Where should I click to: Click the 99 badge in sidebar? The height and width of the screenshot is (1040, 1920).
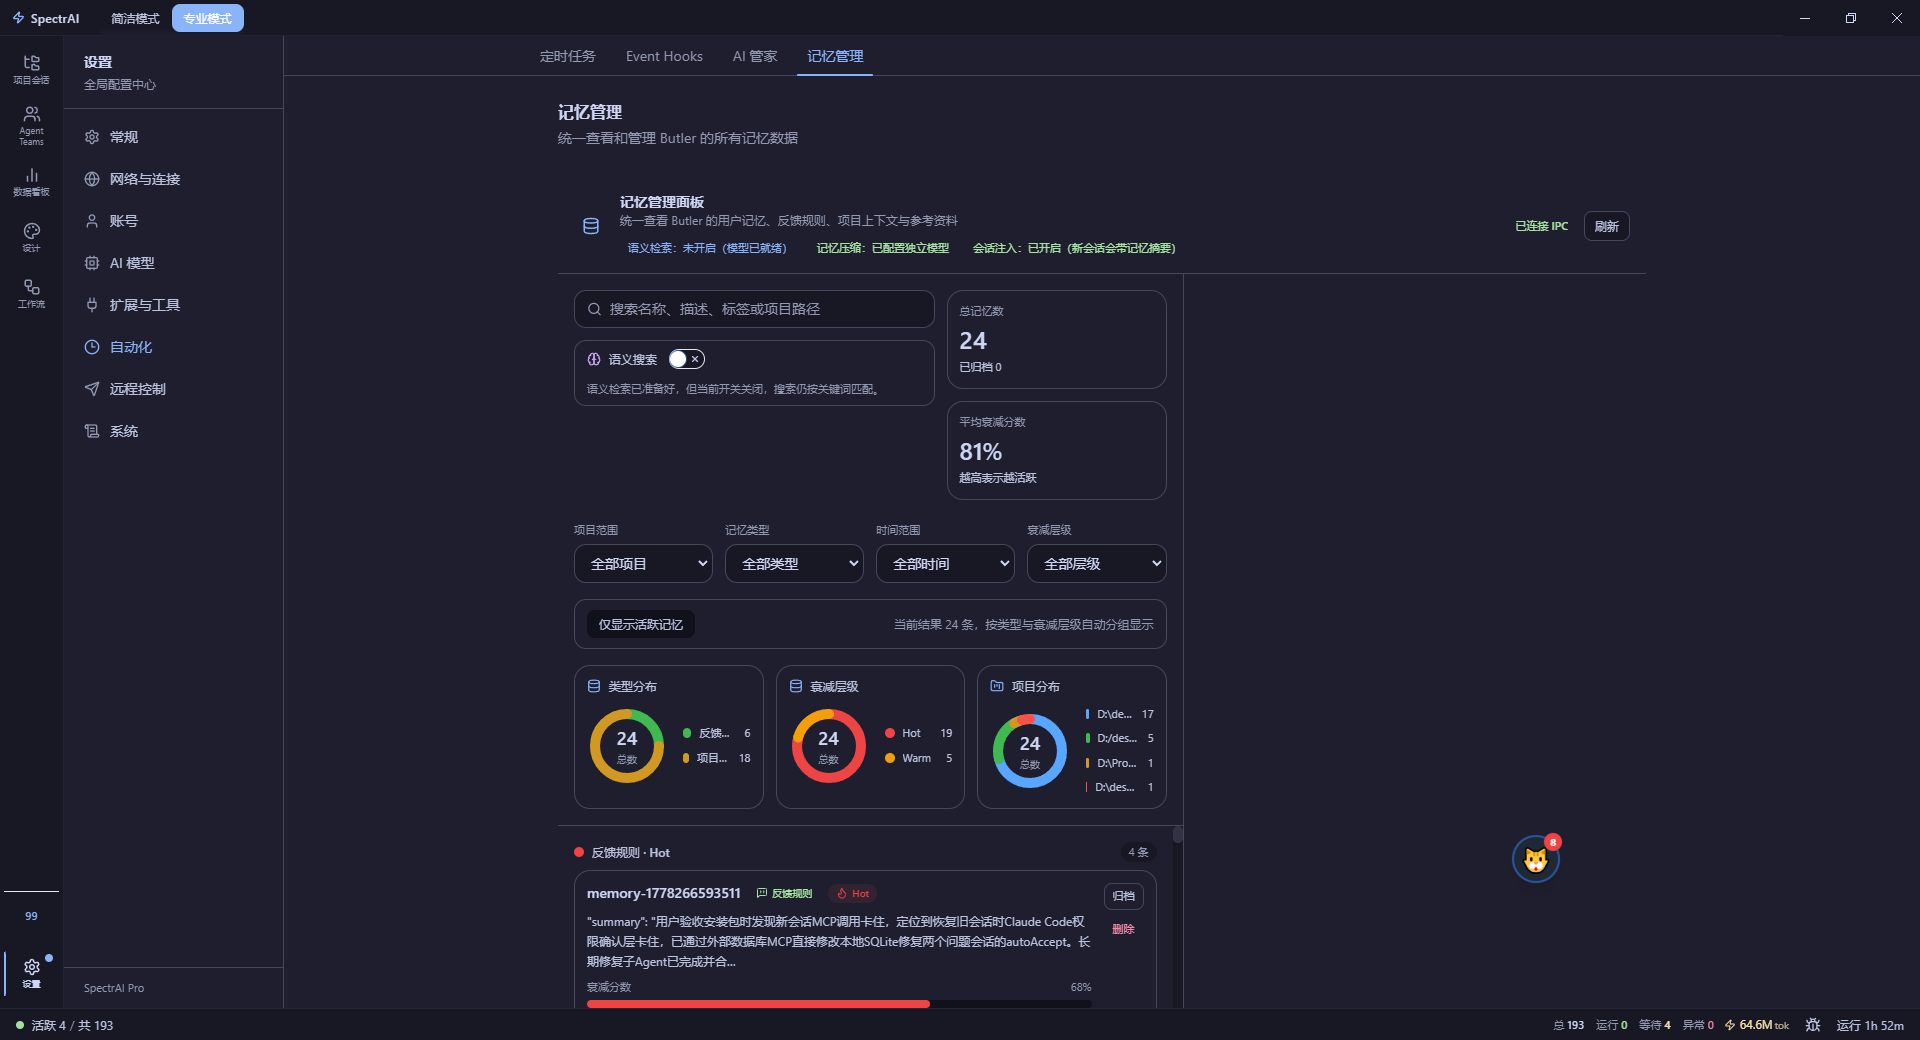[31, 916]
